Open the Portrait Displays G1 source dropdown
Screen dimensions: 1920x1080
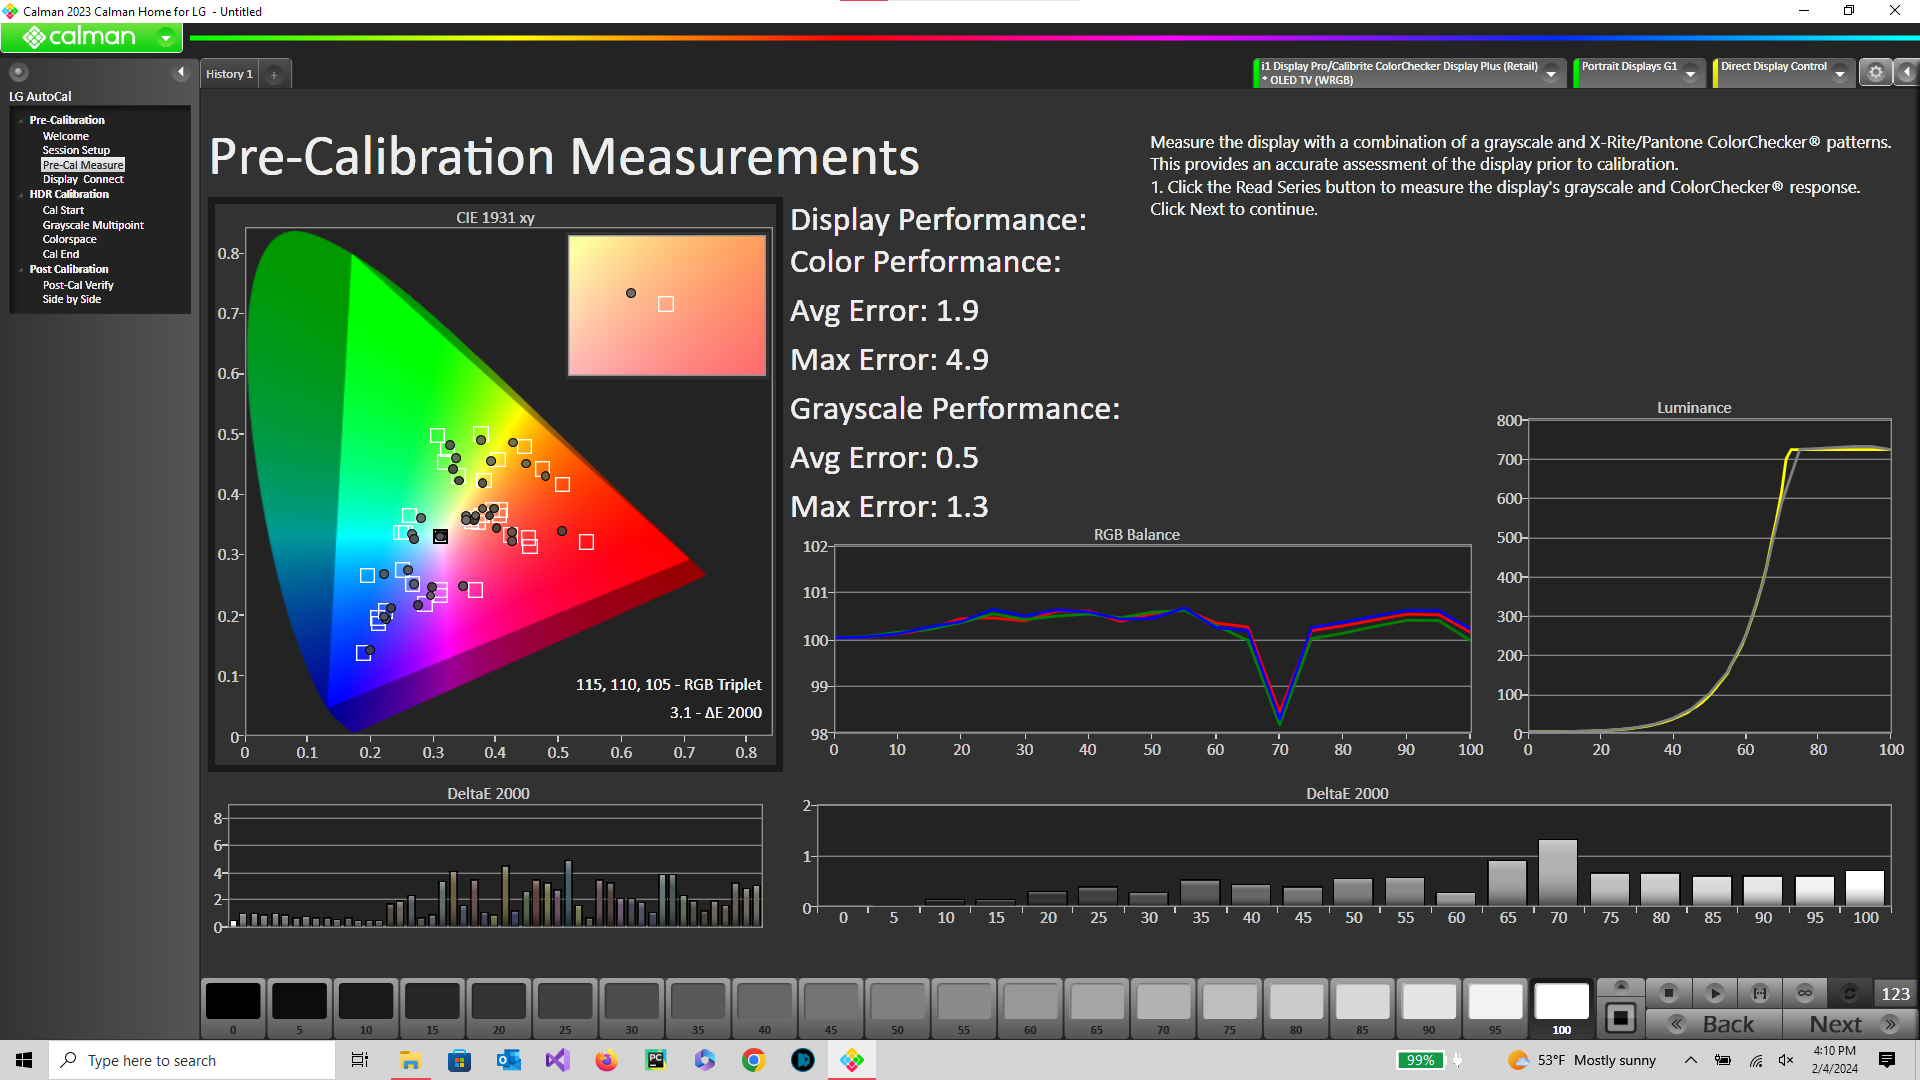(x=1690, y=74)
